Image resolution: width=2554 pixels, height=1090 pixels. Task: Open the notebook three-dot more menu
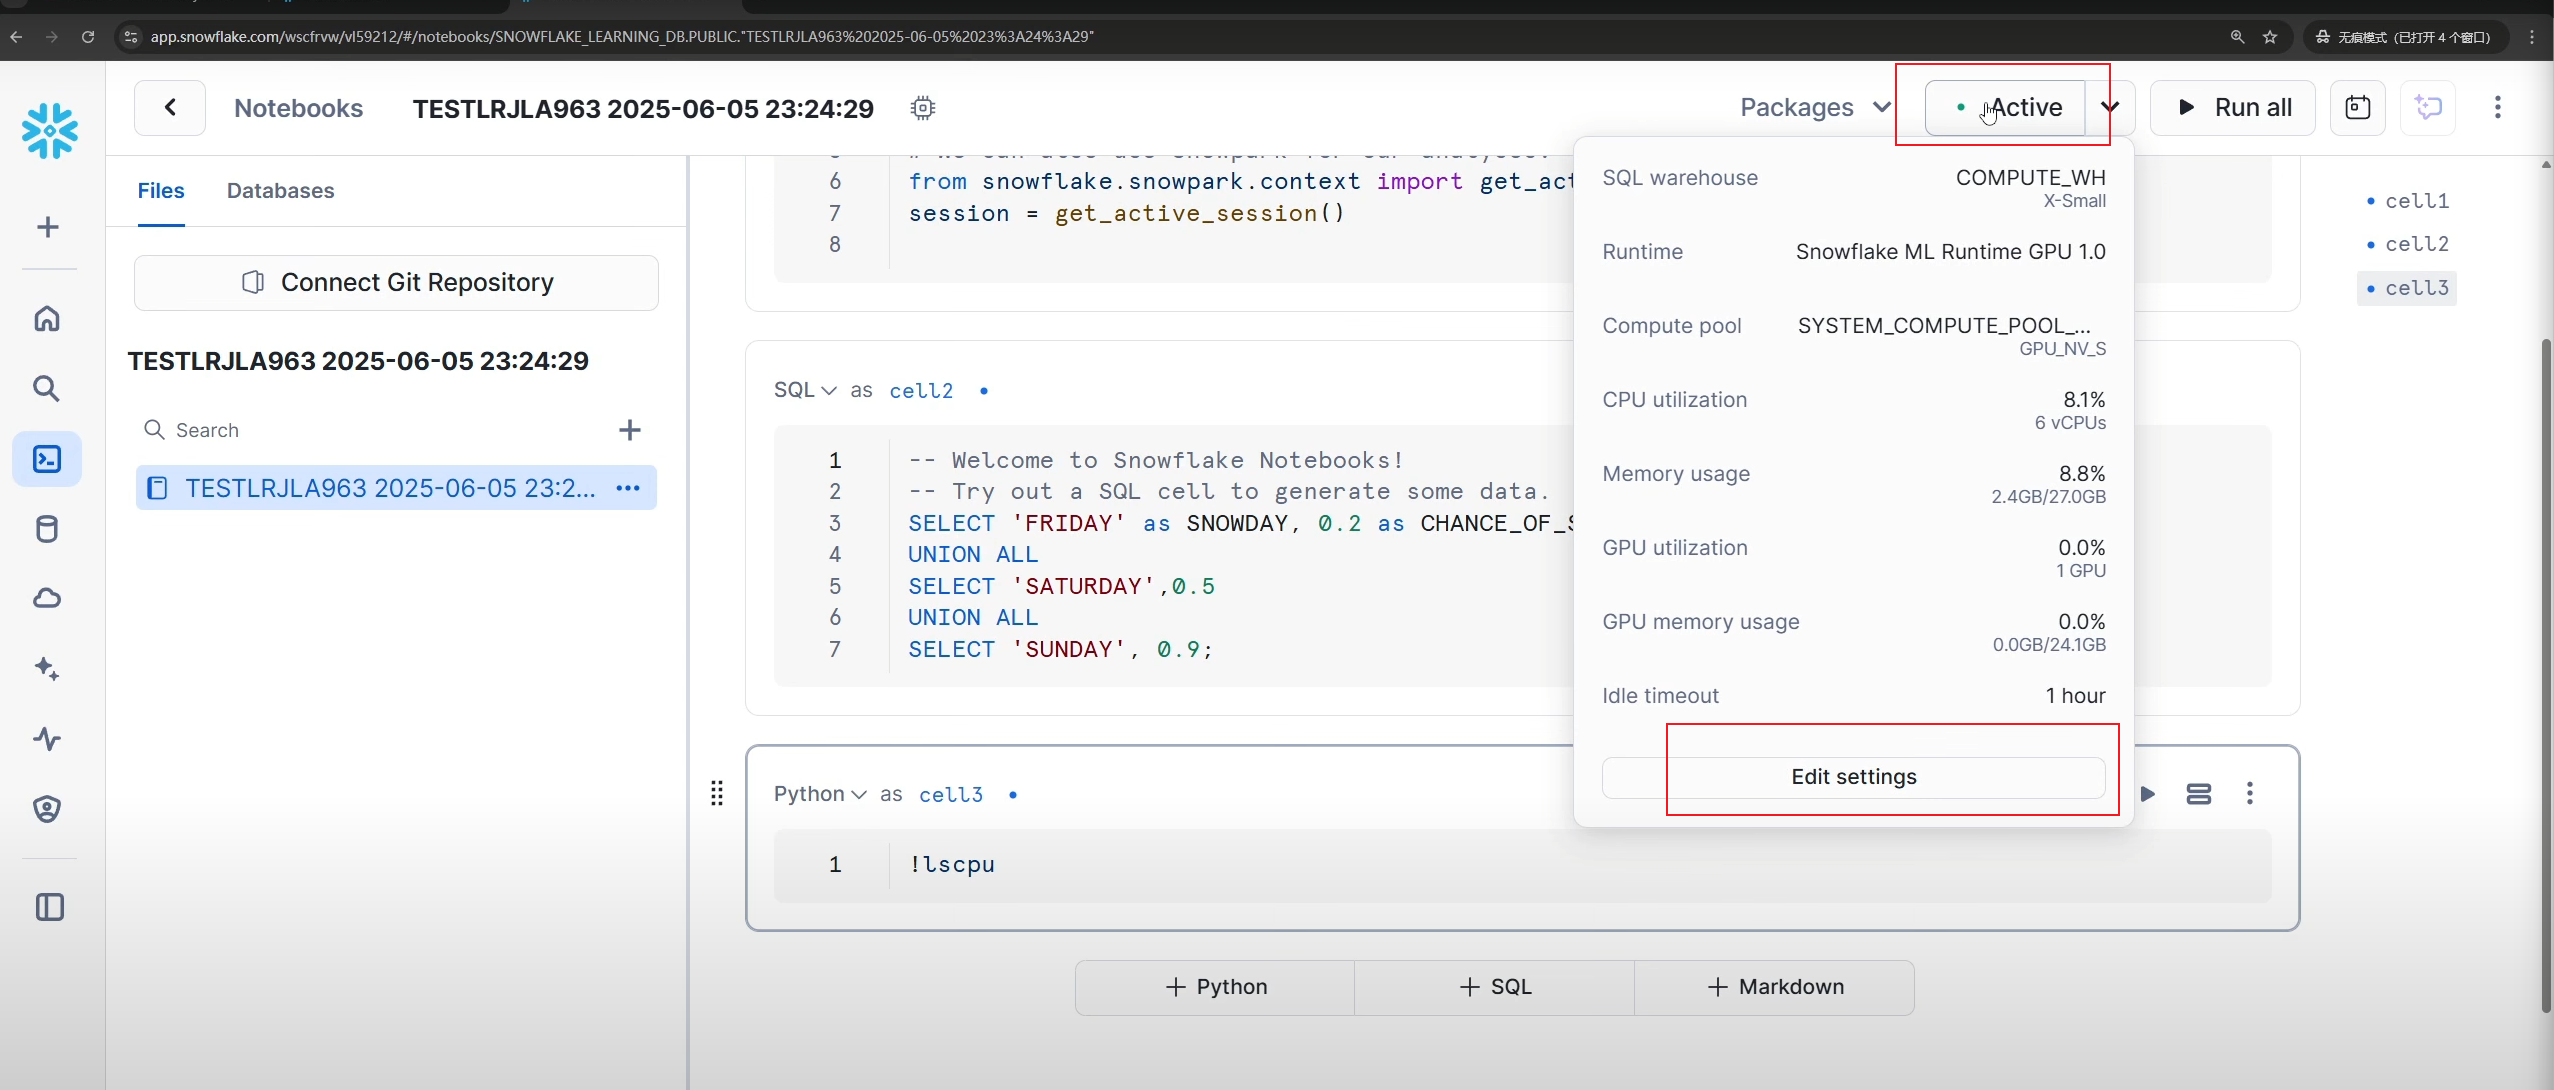tap(2498, 107)
